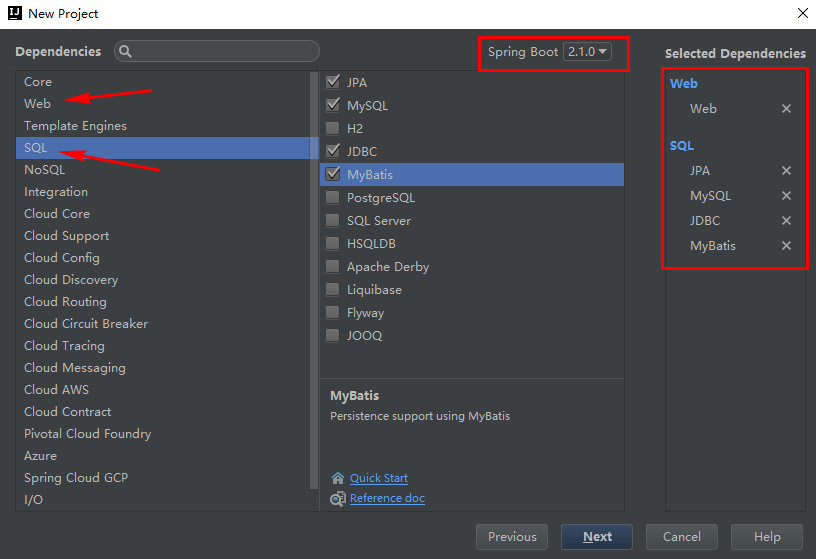This screenshot has height=559, width=816.
Task: Uncheck the MyBatis checkbox
Action: [333, 174]
